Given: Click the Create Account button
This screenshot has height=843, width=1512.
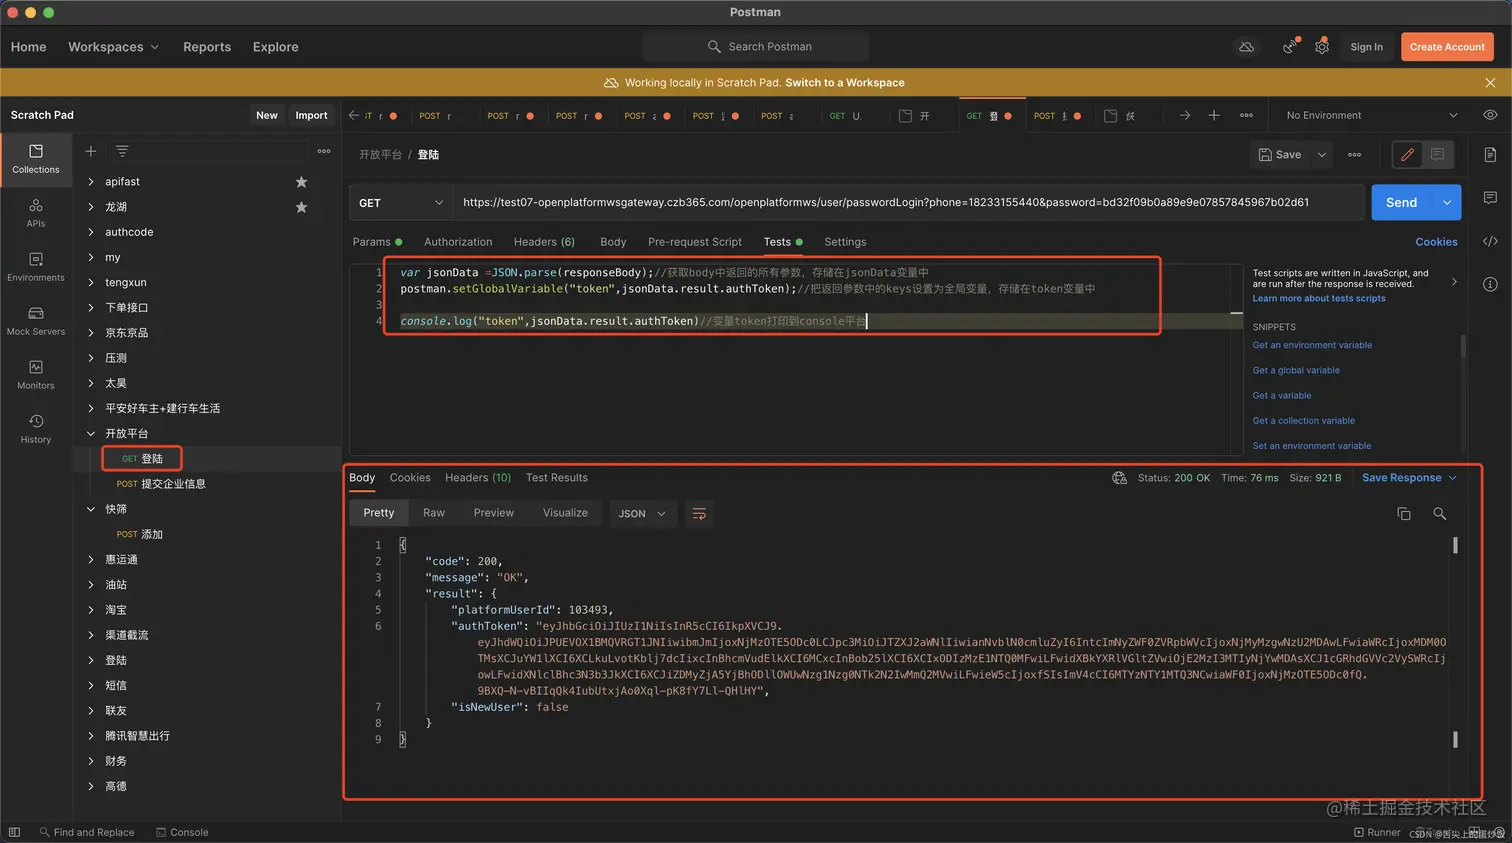Looking at the screenshot, I should (1447, 47).
